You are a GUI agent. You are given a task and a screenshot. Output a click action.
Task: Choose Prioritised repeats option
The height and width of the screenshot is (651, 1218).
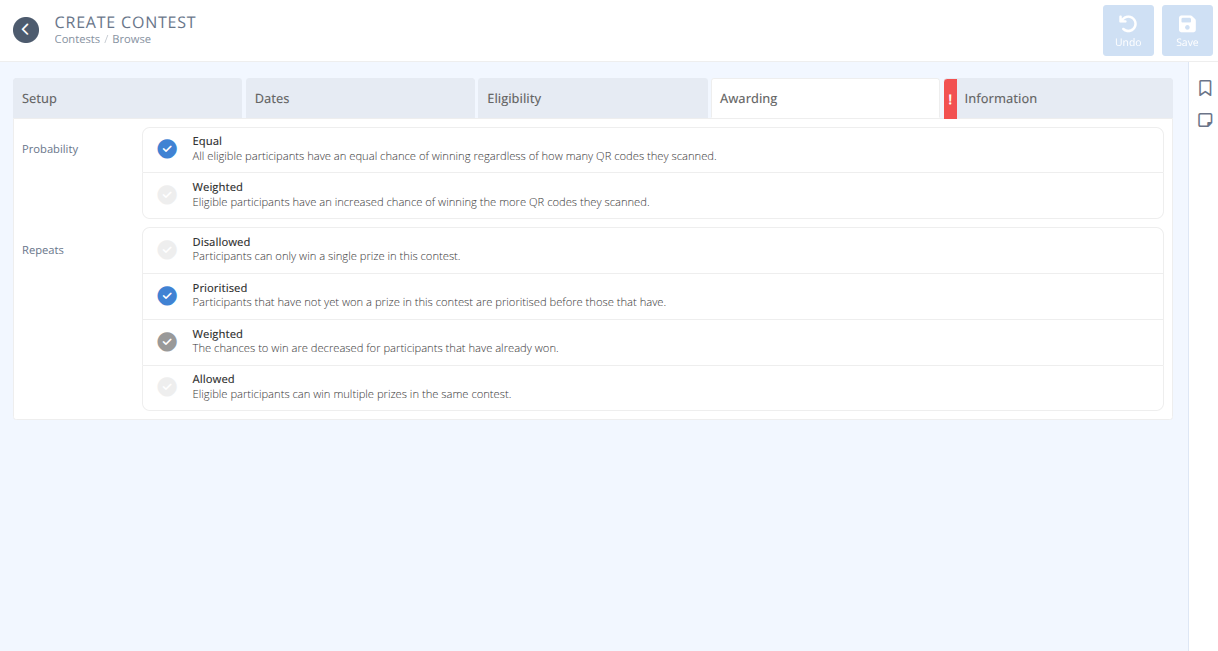click(x=653, y=296)
